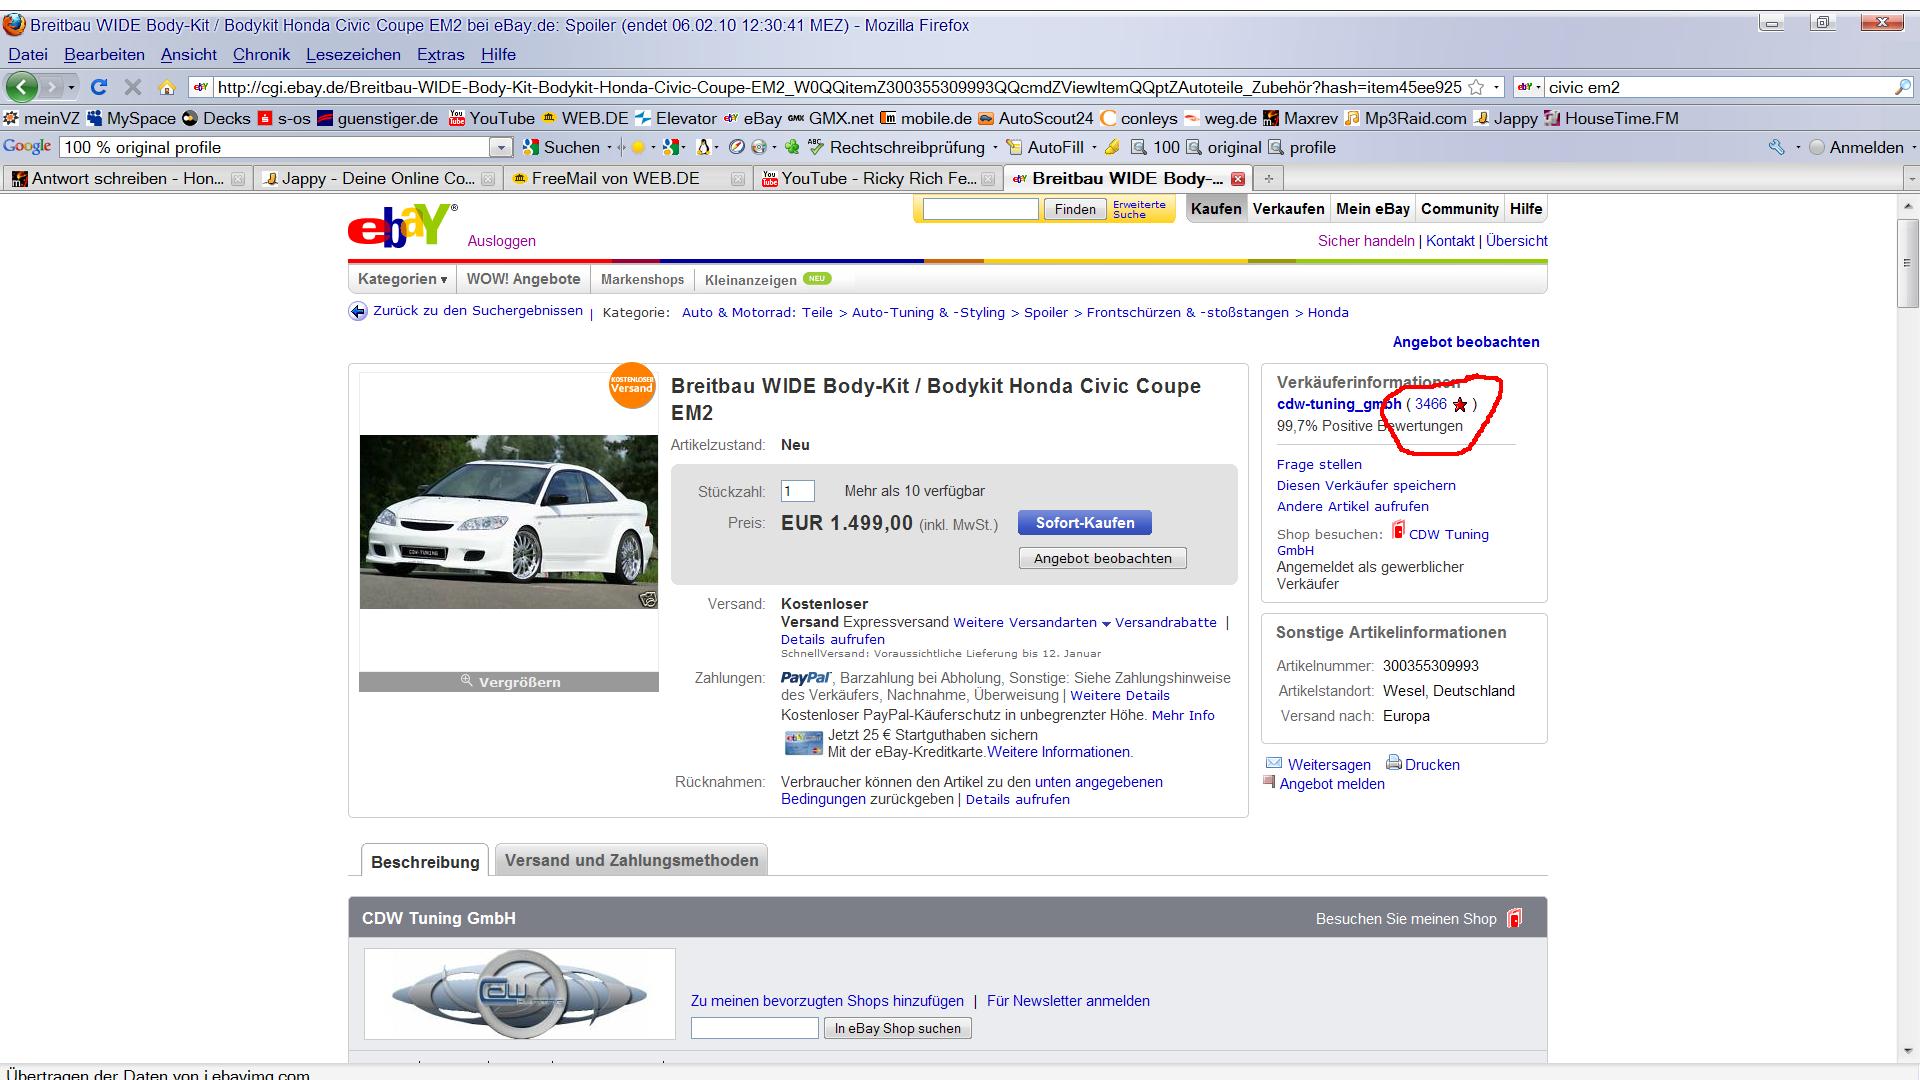Screen dimensions: 1920x1080
Task: Stop loading with the X icon
Action: pos(133,87)
